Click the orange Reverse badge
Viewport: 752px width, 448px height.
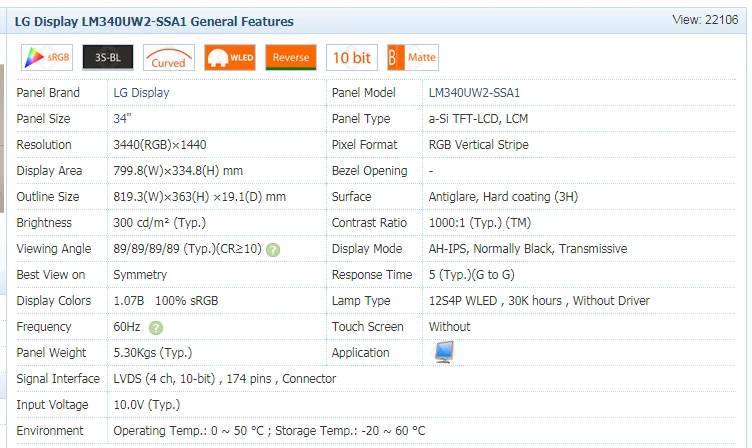291,58
